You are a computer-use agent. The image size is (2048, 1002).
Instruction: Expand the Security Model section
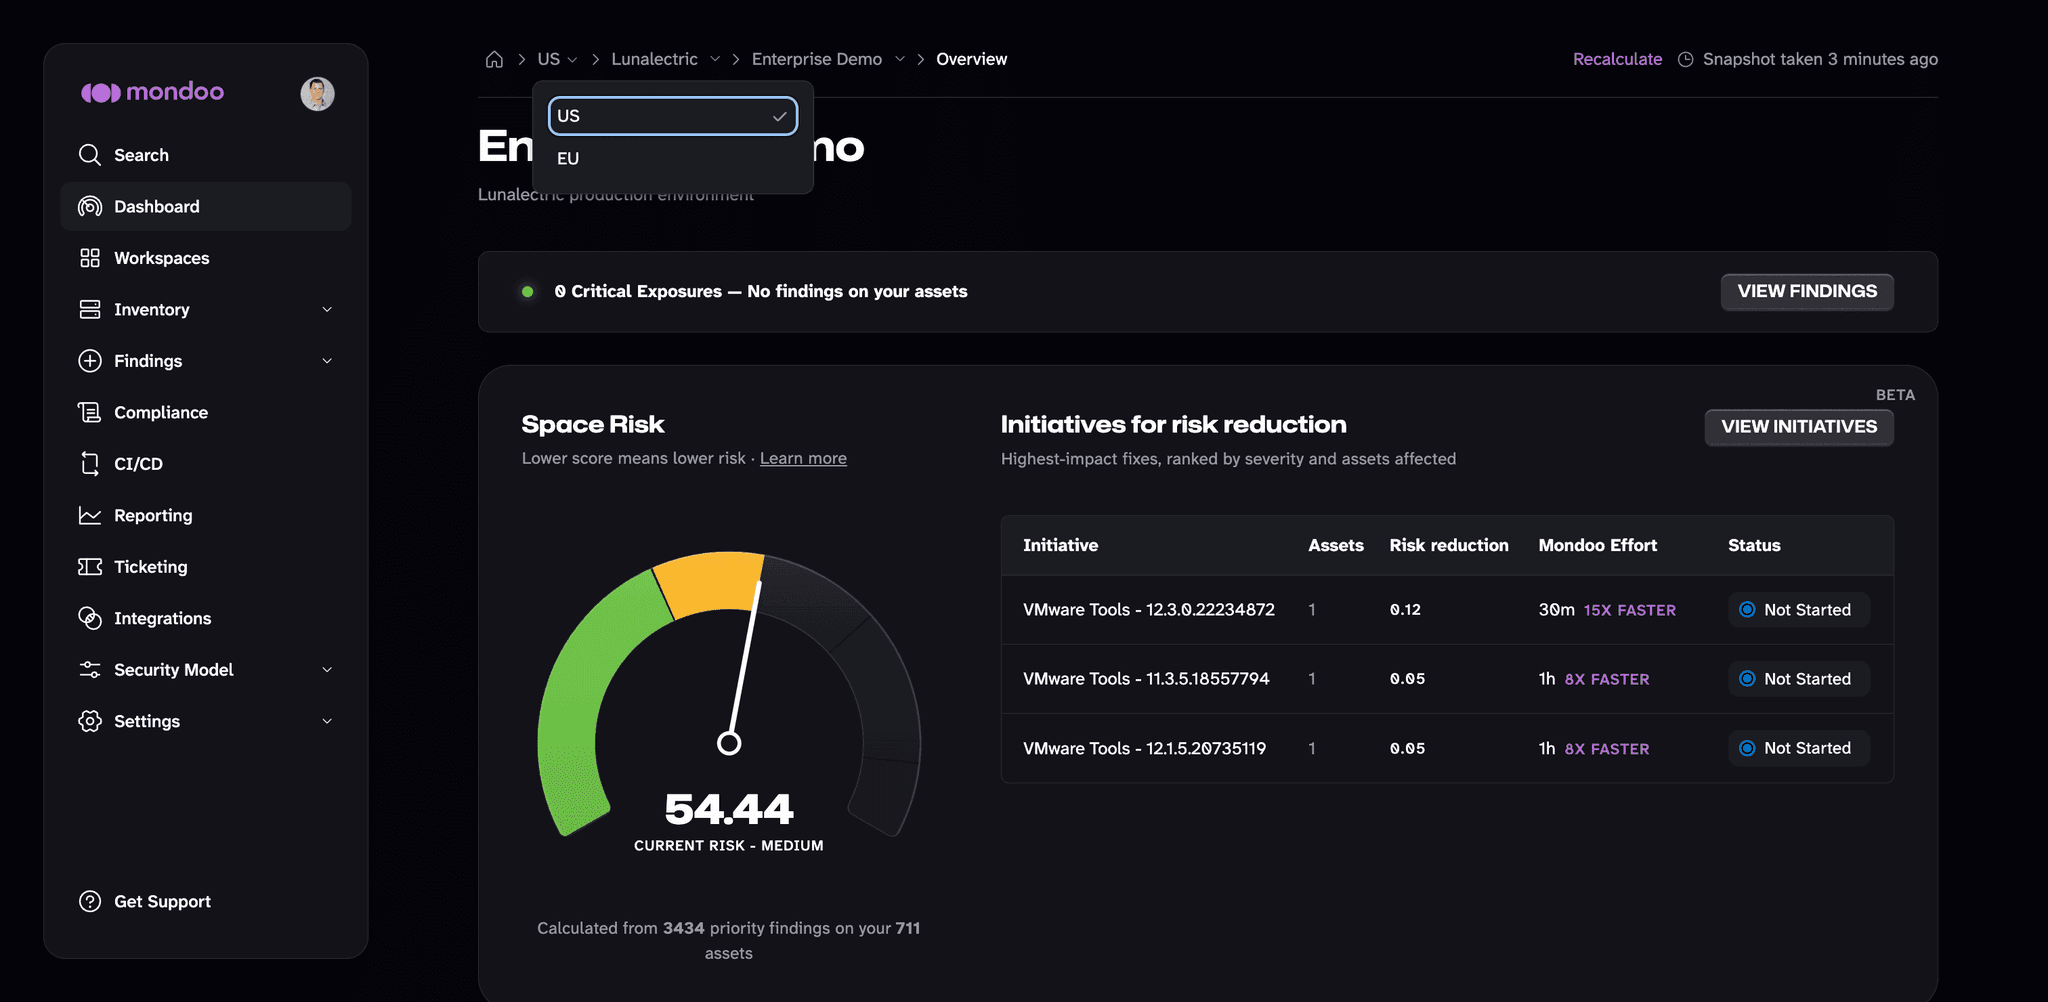click(206, 670)
